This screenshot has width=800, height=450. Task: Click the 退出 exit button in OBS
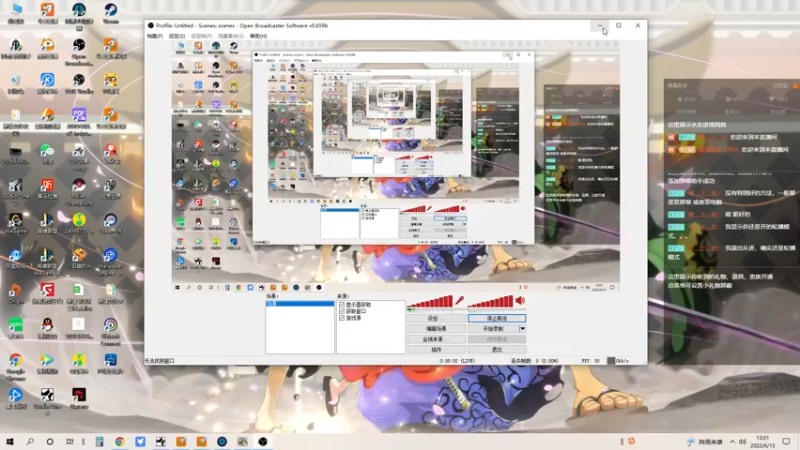(497, 349)
